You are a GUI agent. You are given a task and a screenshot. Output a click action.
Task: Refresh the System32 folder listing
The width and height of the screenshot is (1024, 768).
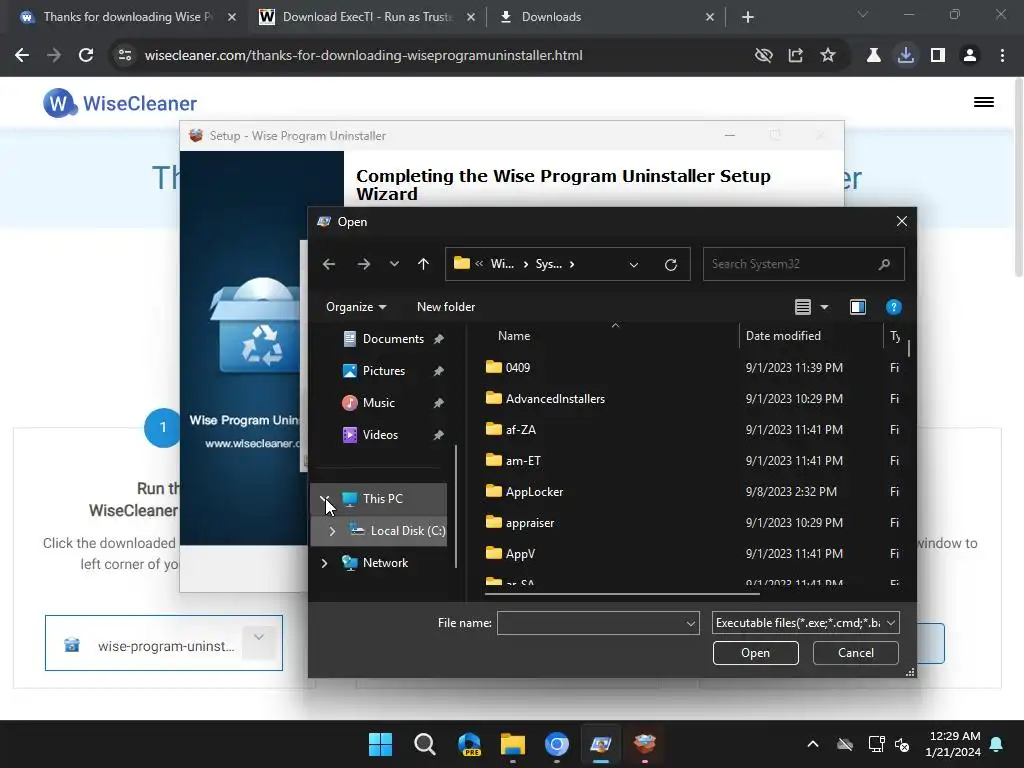pos(671,264)
